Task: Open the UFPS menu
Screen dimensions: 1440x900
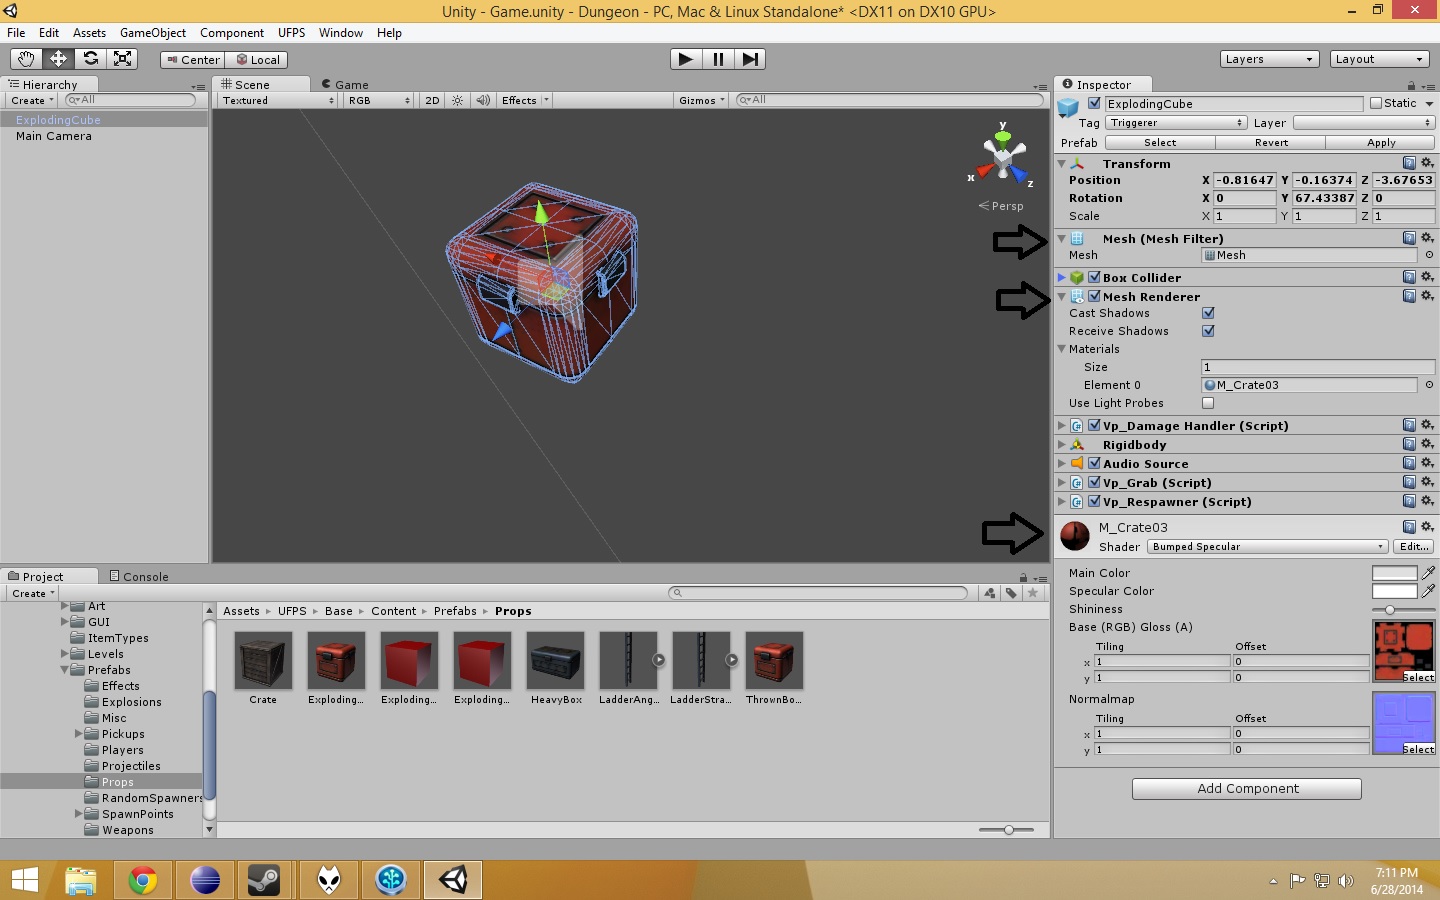Action: (x=292, y=33)
